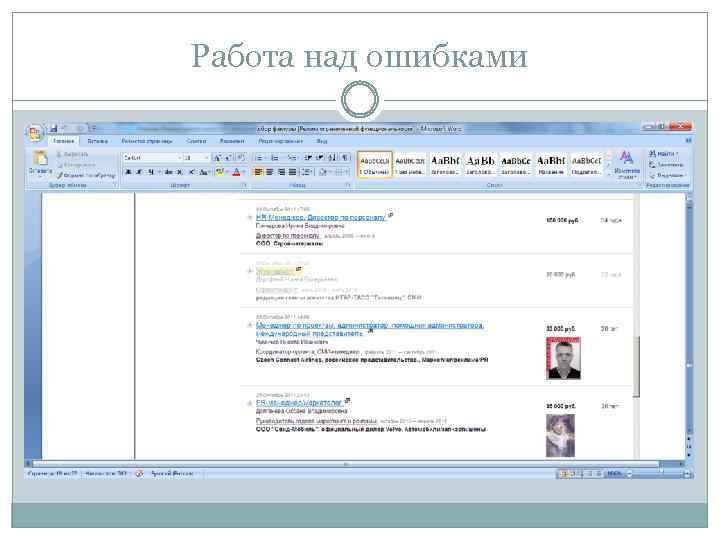Activate the Format Painter
The image size is (720, 540).
[x=86, y=175]
